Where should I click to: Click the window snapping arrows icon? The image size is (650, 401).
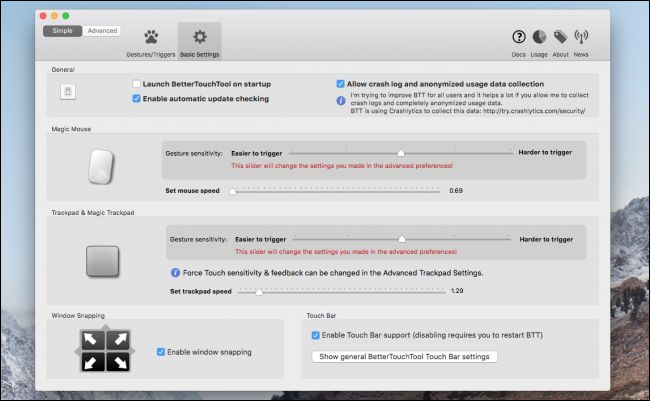(x=103, y=351)
